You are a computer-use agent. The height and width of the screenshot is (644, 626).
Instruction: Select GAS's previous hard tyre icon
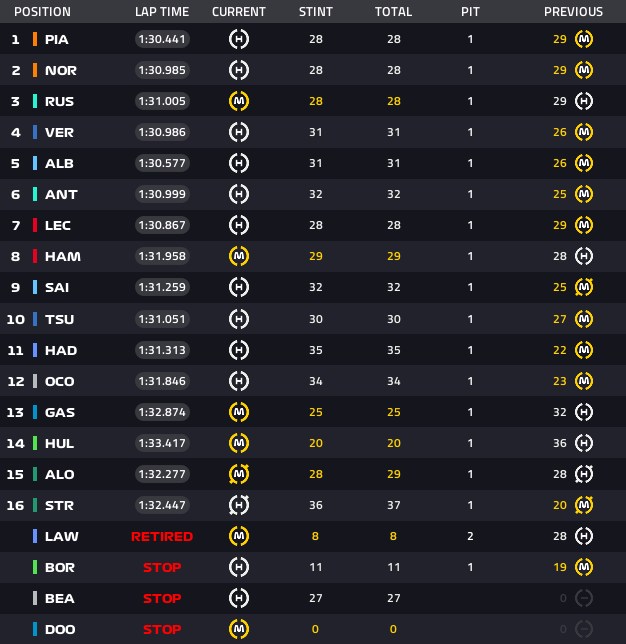584,412
